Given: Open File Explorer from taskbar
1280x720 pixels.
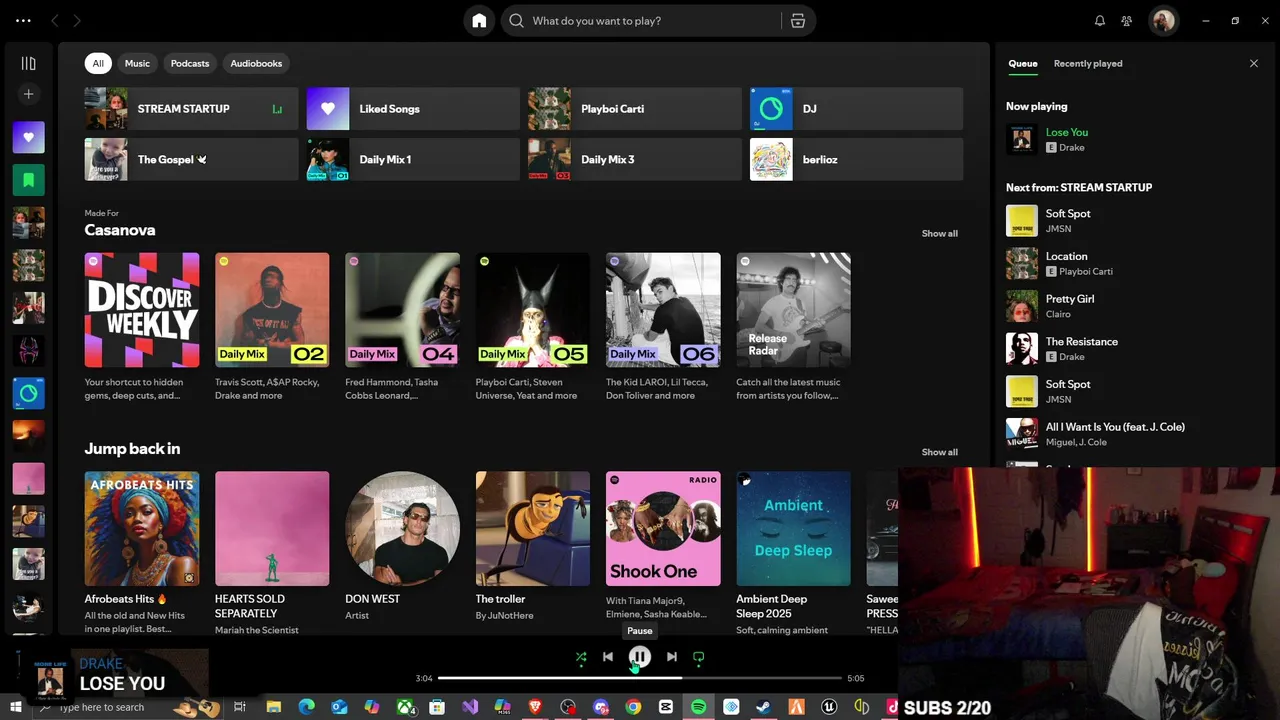Looking at the screenshot, I should point(273,707).
